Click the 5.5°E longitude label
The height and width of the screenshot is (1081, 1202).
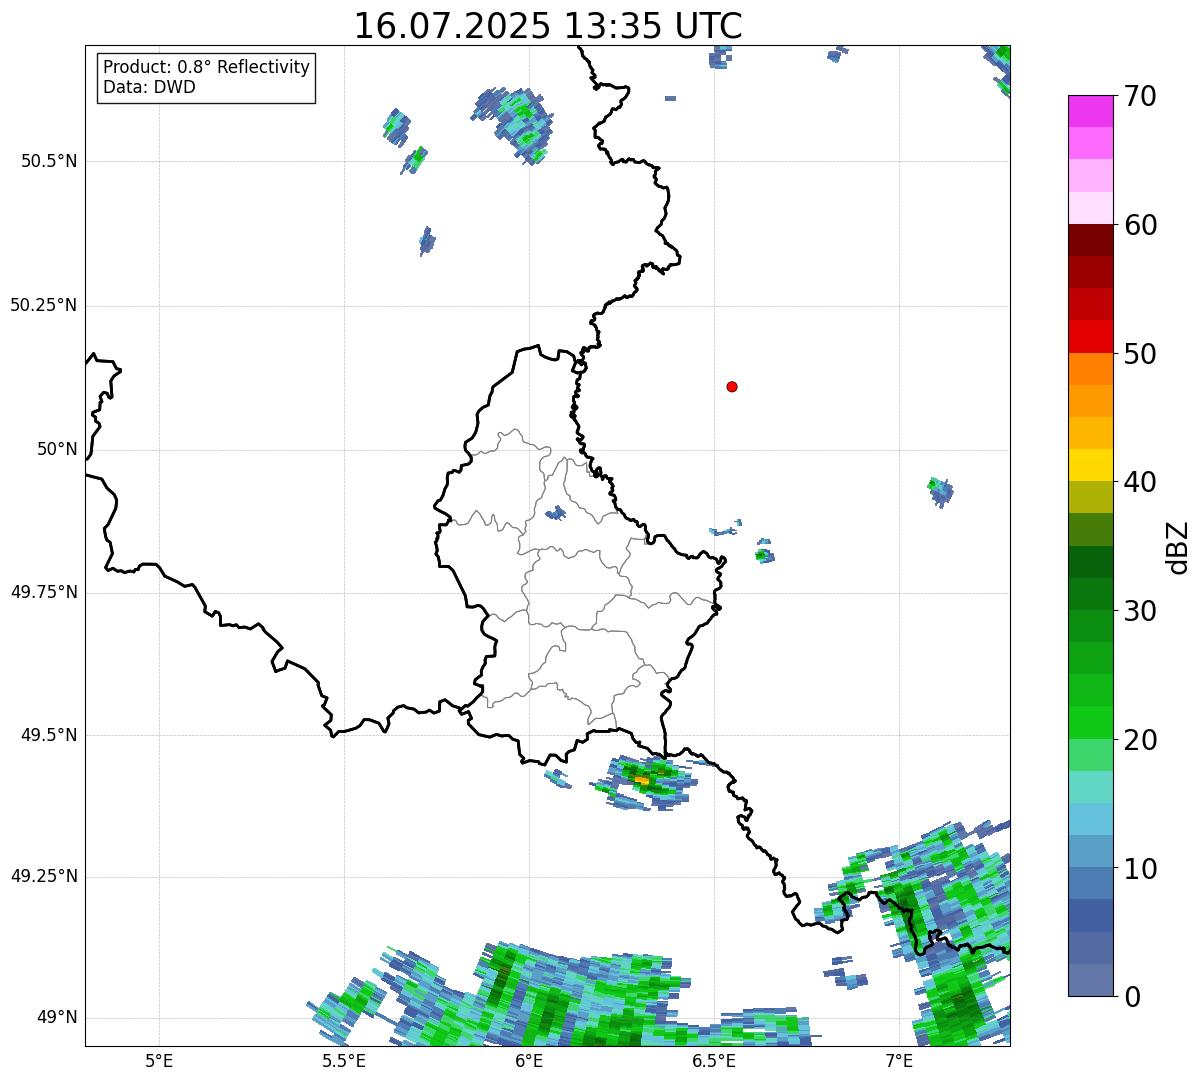[344, 1061]
